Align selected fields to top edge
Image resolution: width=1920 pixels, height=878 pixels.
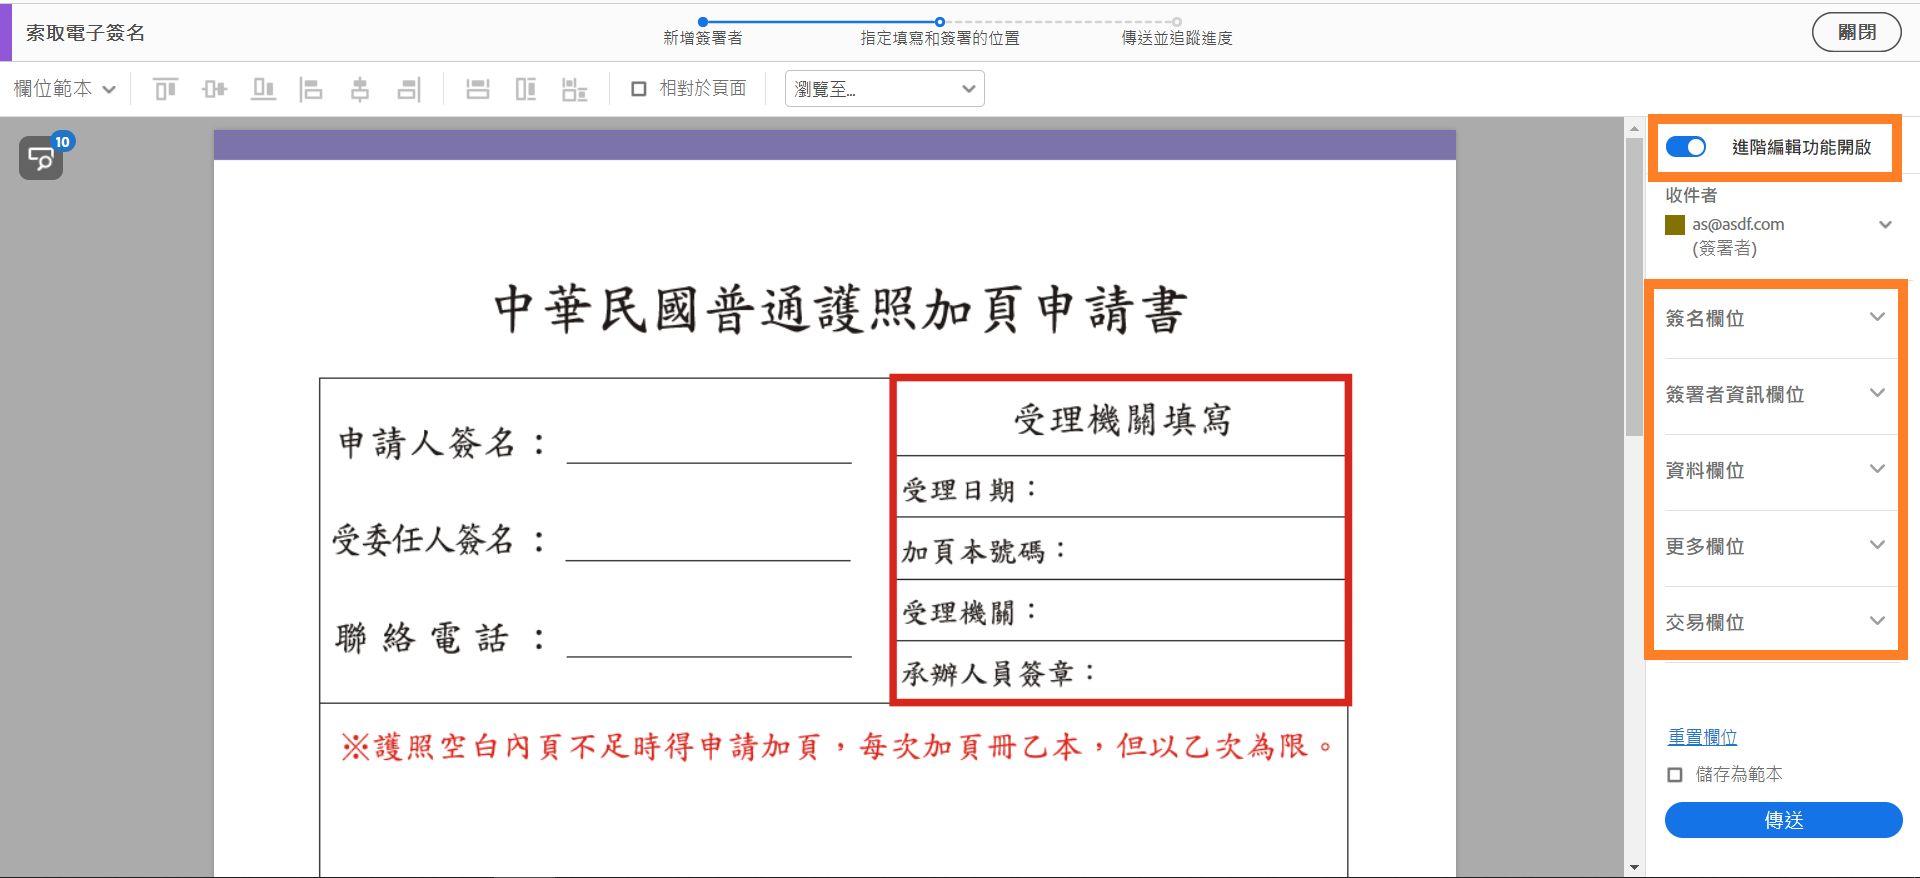click(166, 89)
